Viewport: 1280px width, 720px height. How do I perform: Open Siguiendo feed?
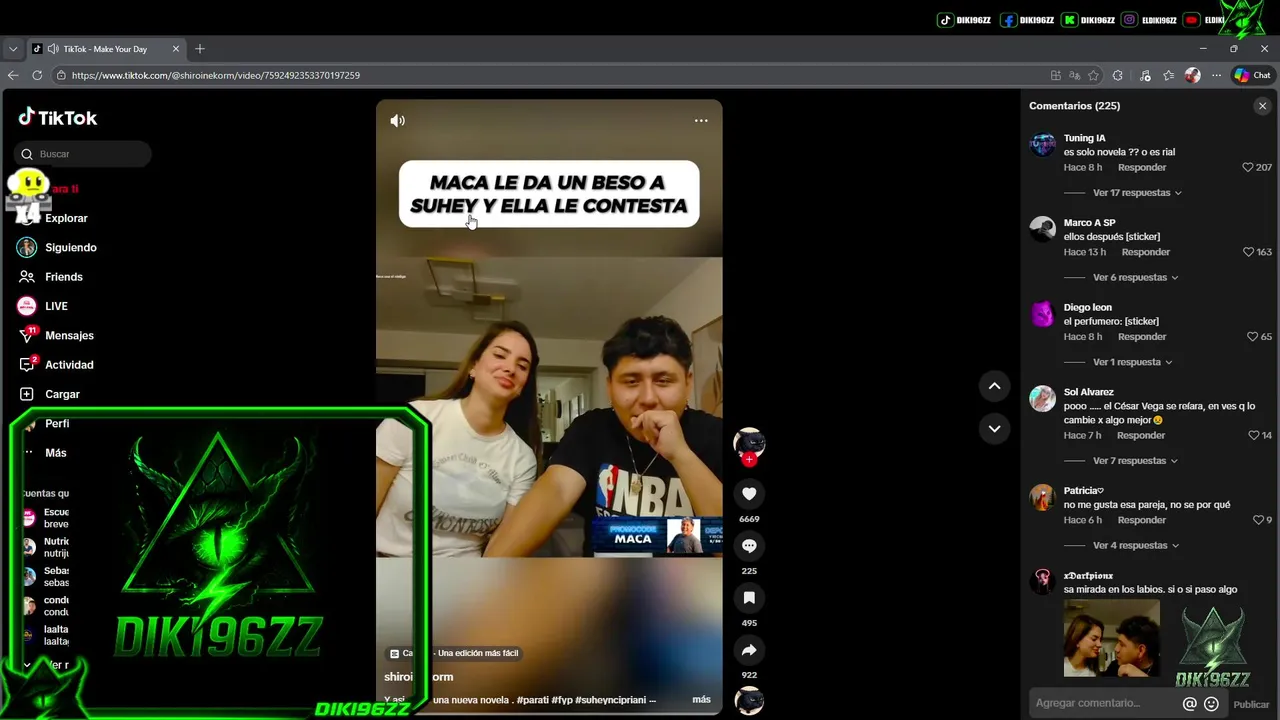[x=57, y=247]
